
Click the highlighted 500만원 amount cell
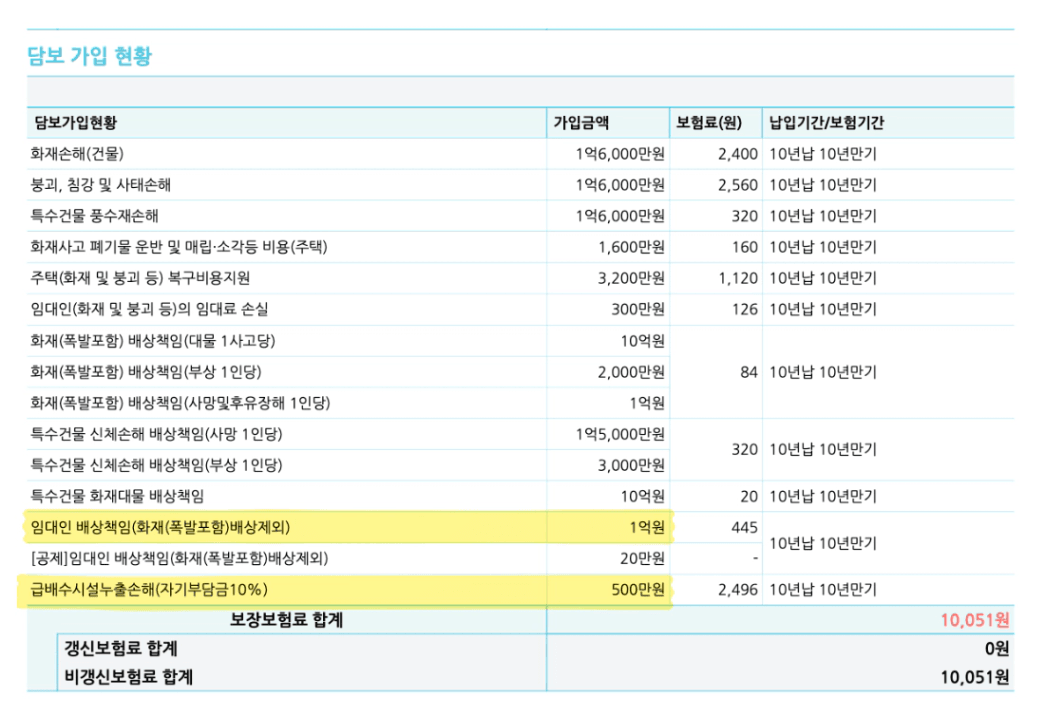tap(638, 589)
